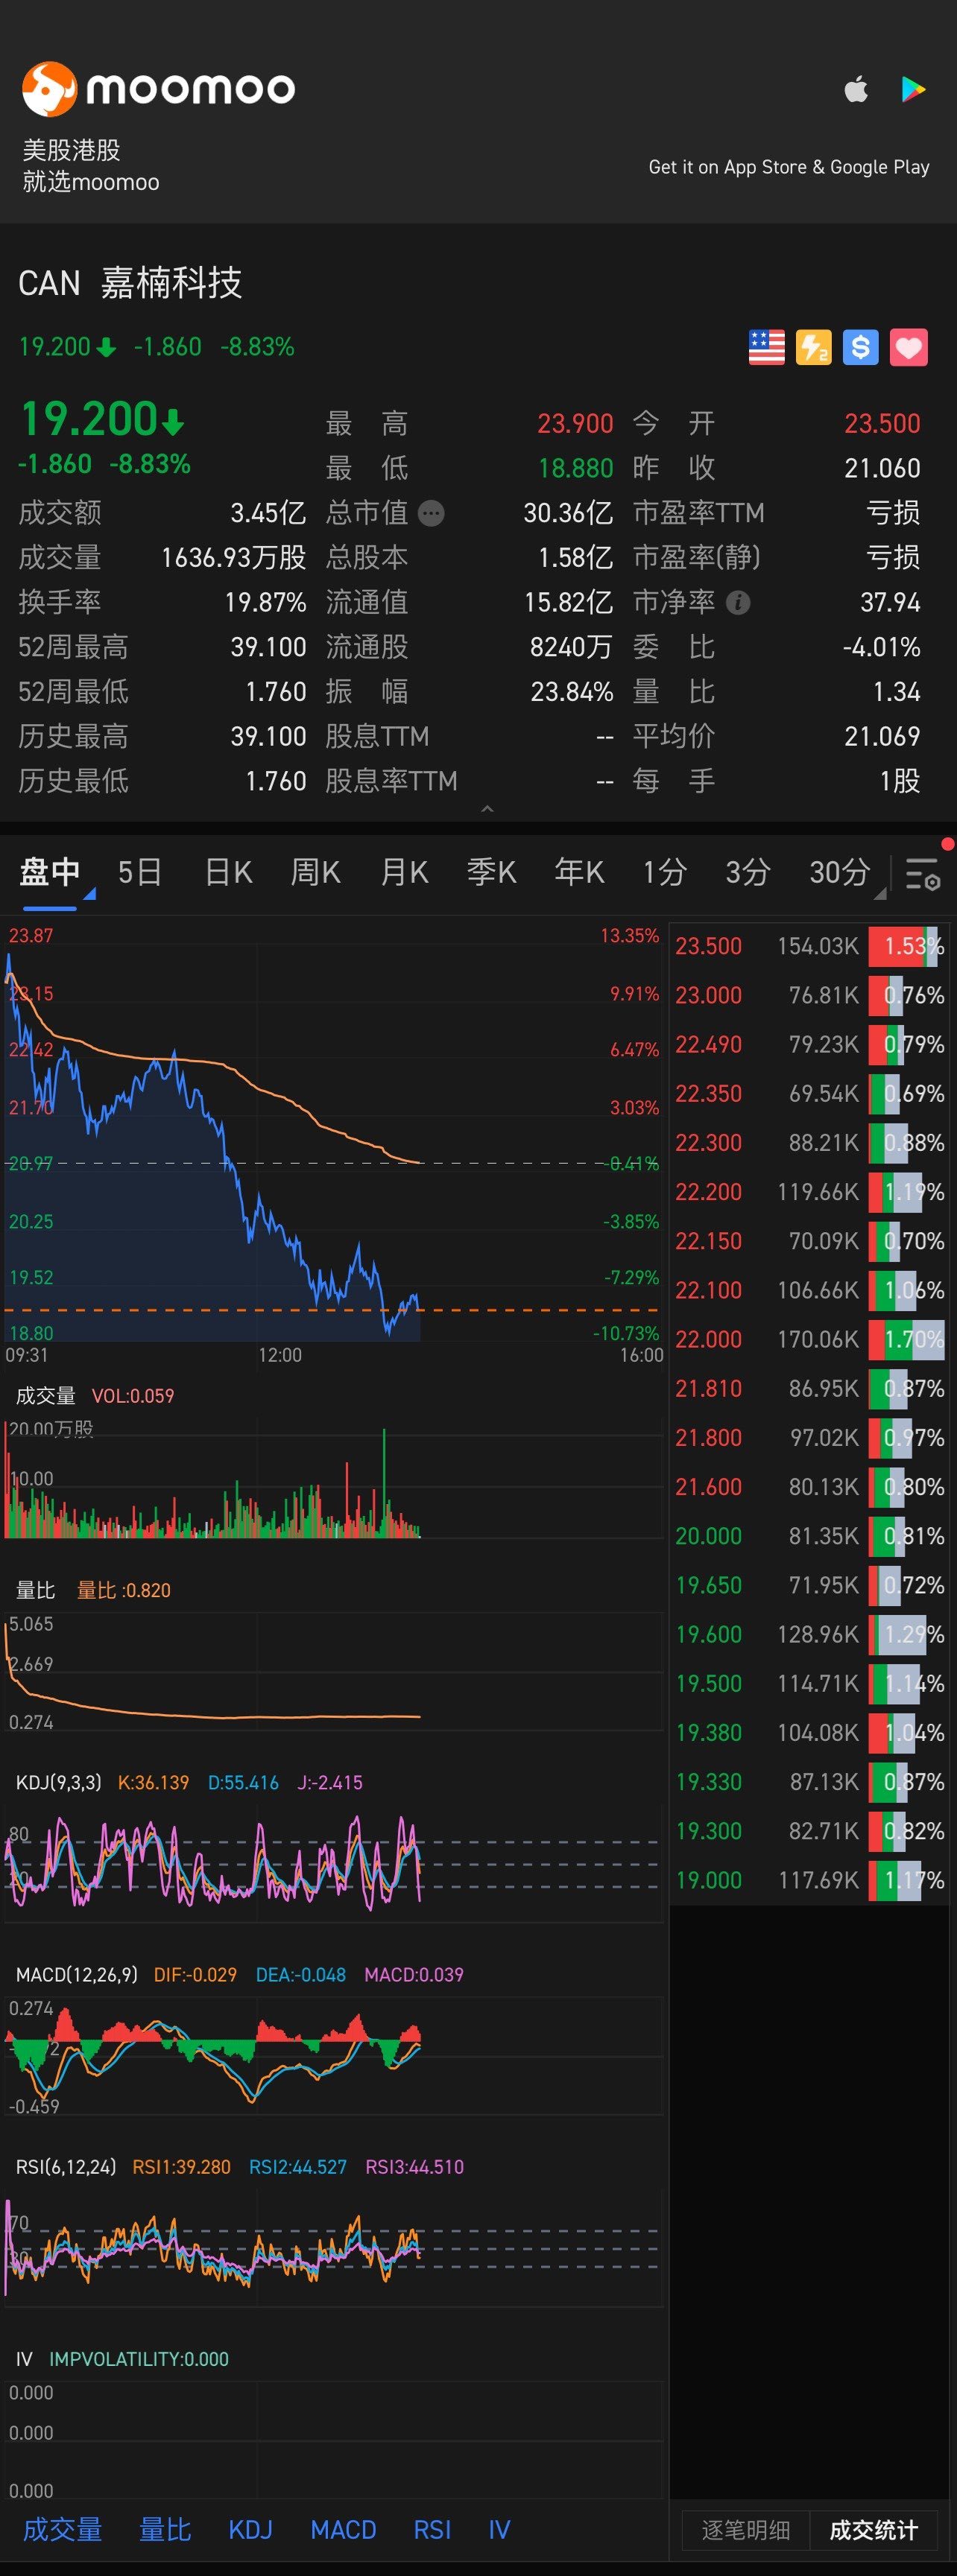Select the 量比 indicator button
957x2576 pixels.
pos(165,2529)
